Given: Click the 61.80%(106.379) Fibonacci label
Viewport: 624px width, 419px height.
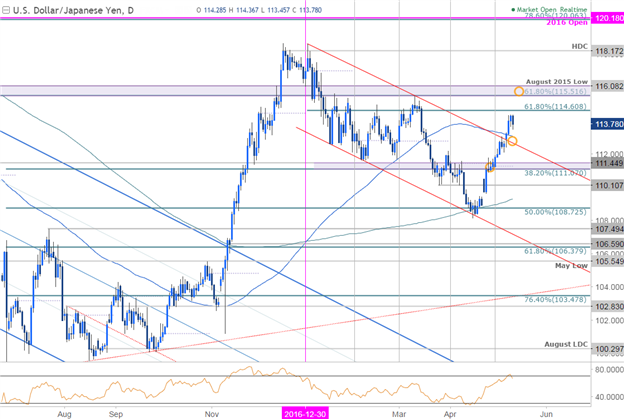Looking at the screenshot, I should click(x=555, y=251).
